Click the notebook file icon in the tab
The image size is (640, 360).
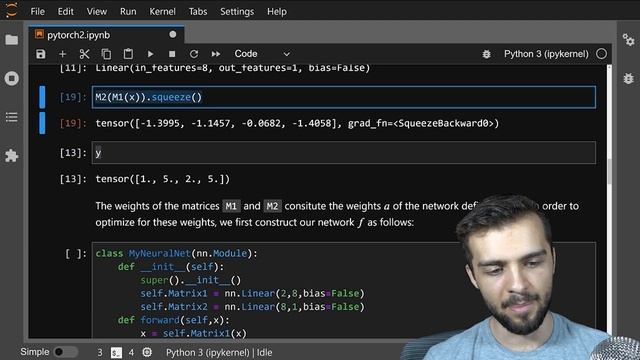point(39,34)
